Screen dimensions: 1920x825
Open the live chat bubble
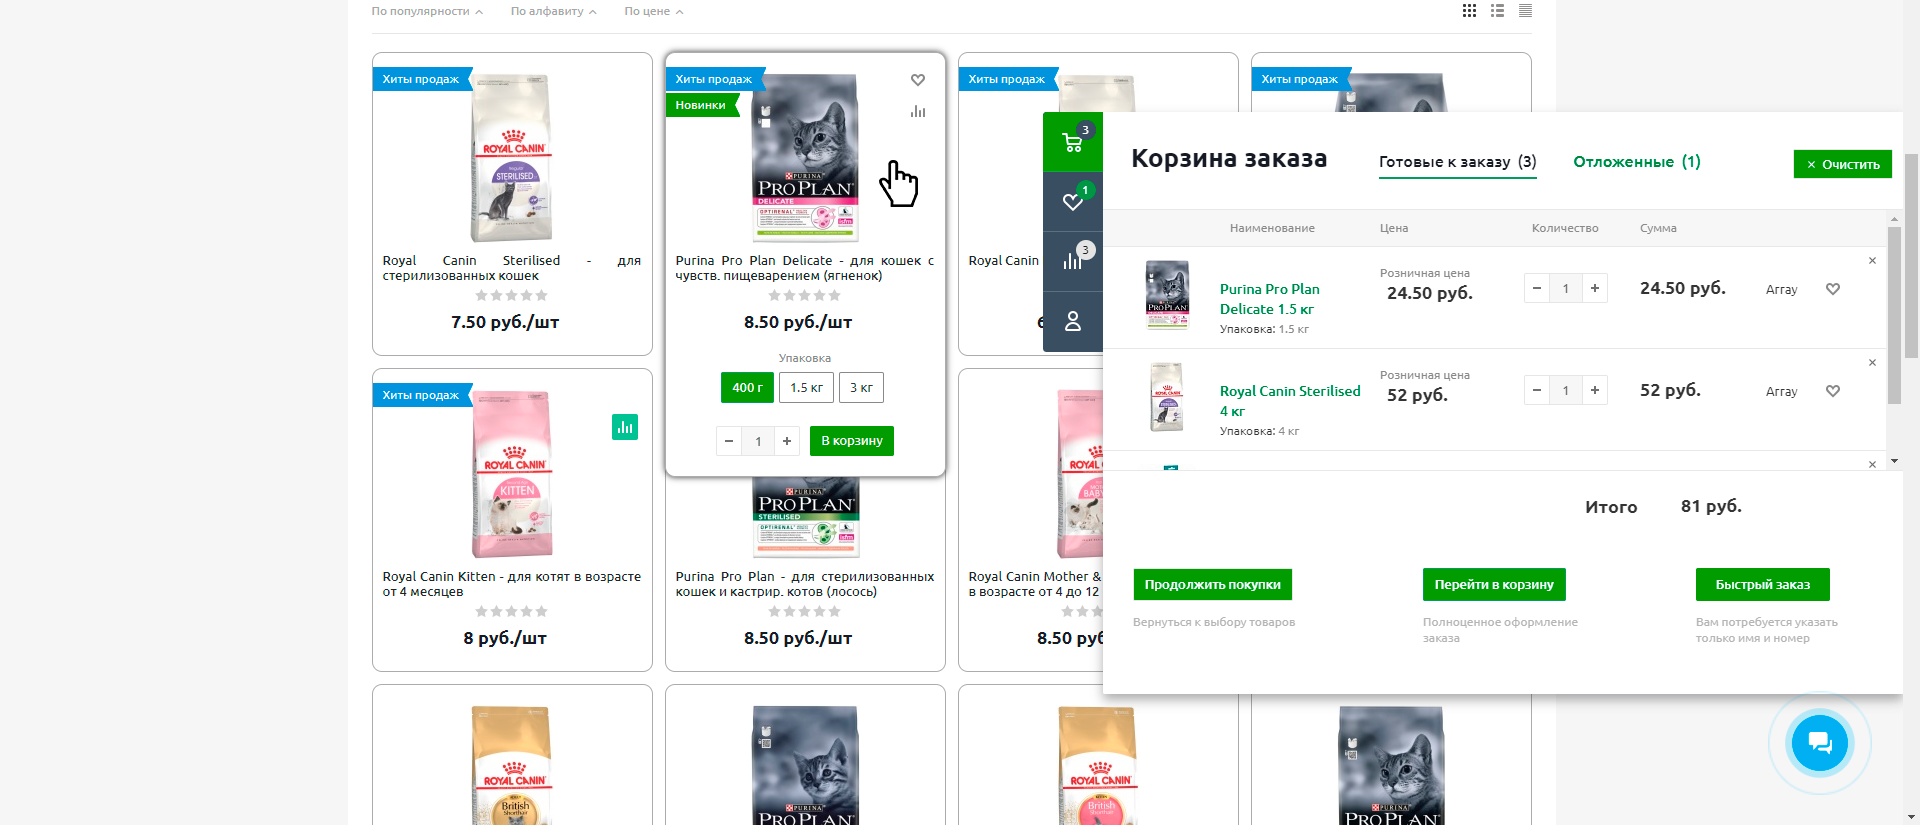click(x=1819, y=743)
